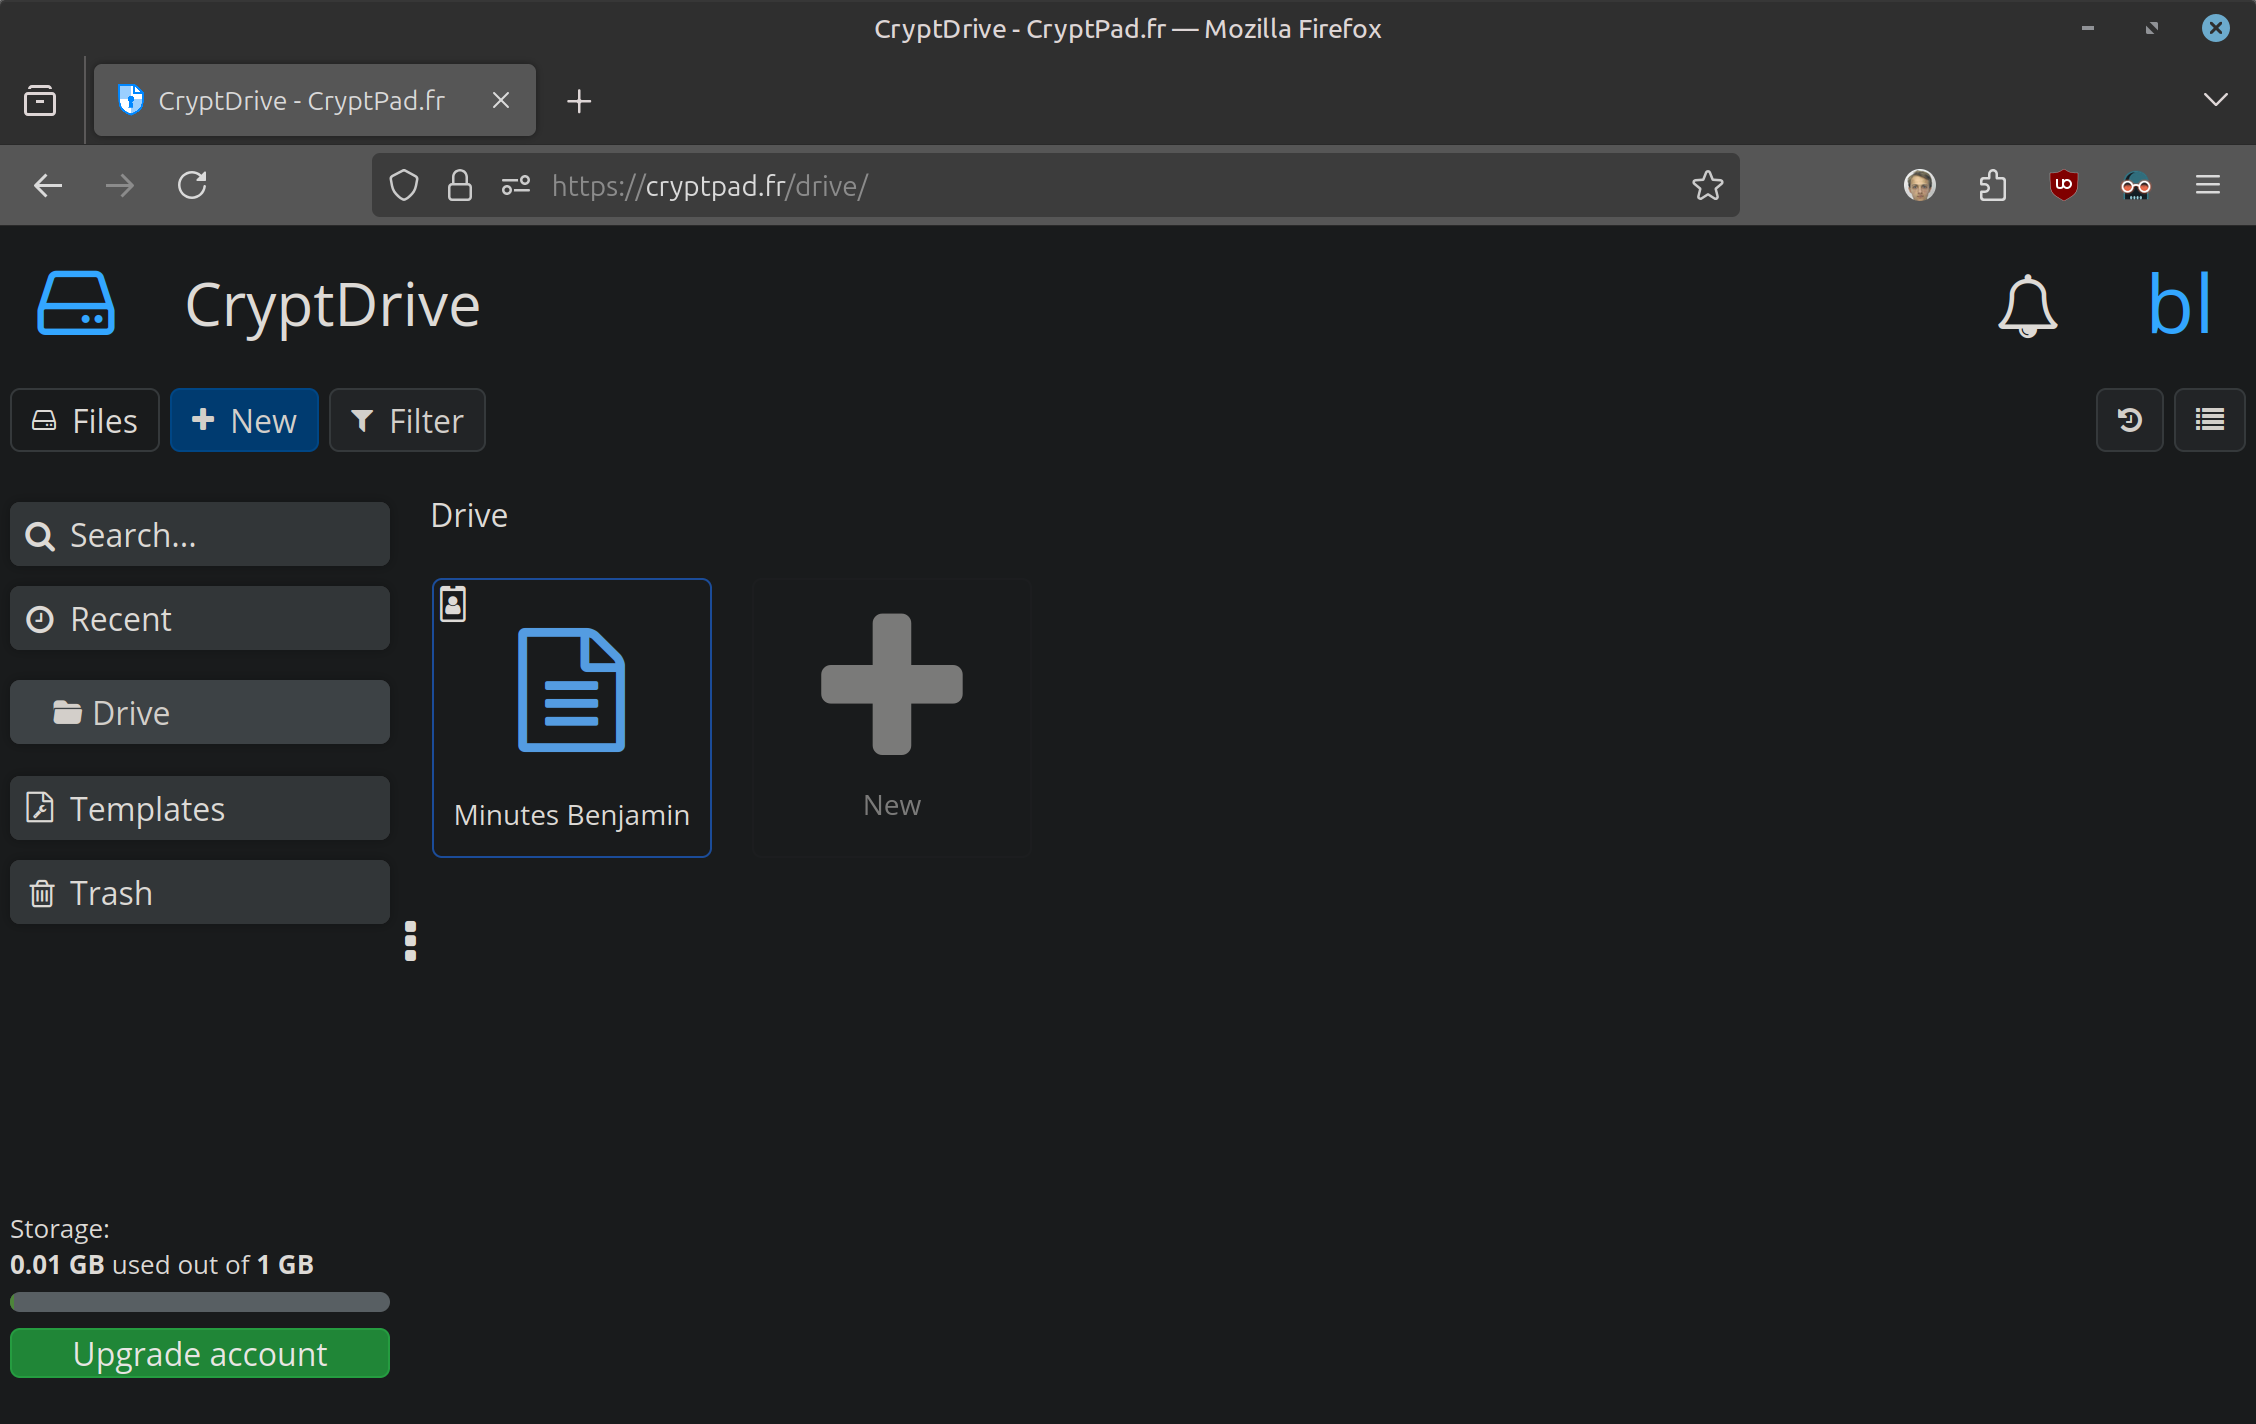Switch to list view mode
This screenshot has height=1424, width=2256.
point(2209,420)
